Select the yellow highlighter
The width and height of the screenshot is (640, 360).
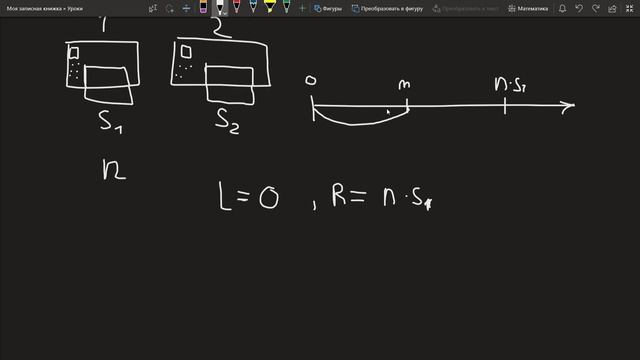269,7
